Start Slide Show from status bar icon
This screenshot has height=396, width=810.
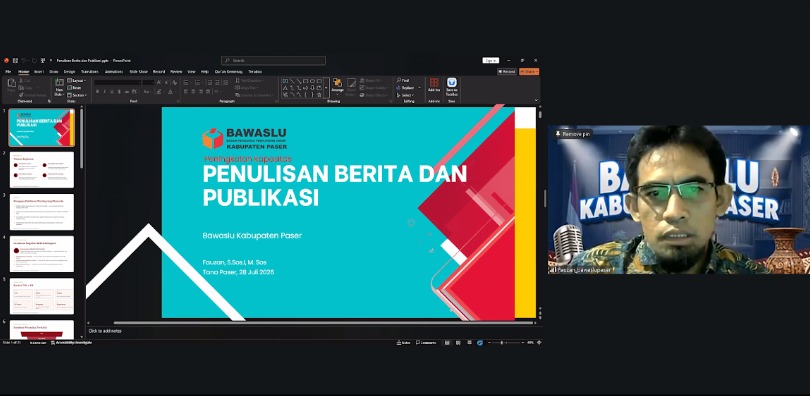point(479,342)
